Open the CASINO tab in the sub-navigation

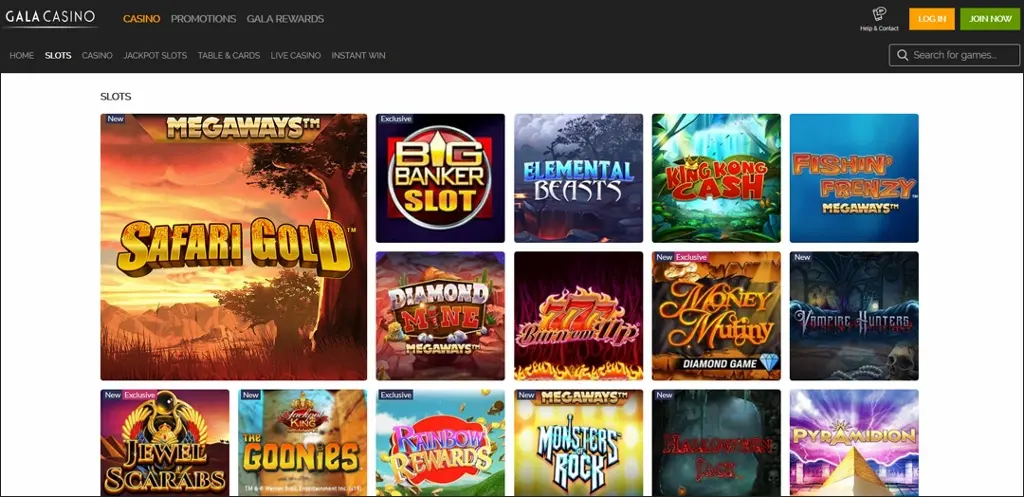(x=97, y=56)
